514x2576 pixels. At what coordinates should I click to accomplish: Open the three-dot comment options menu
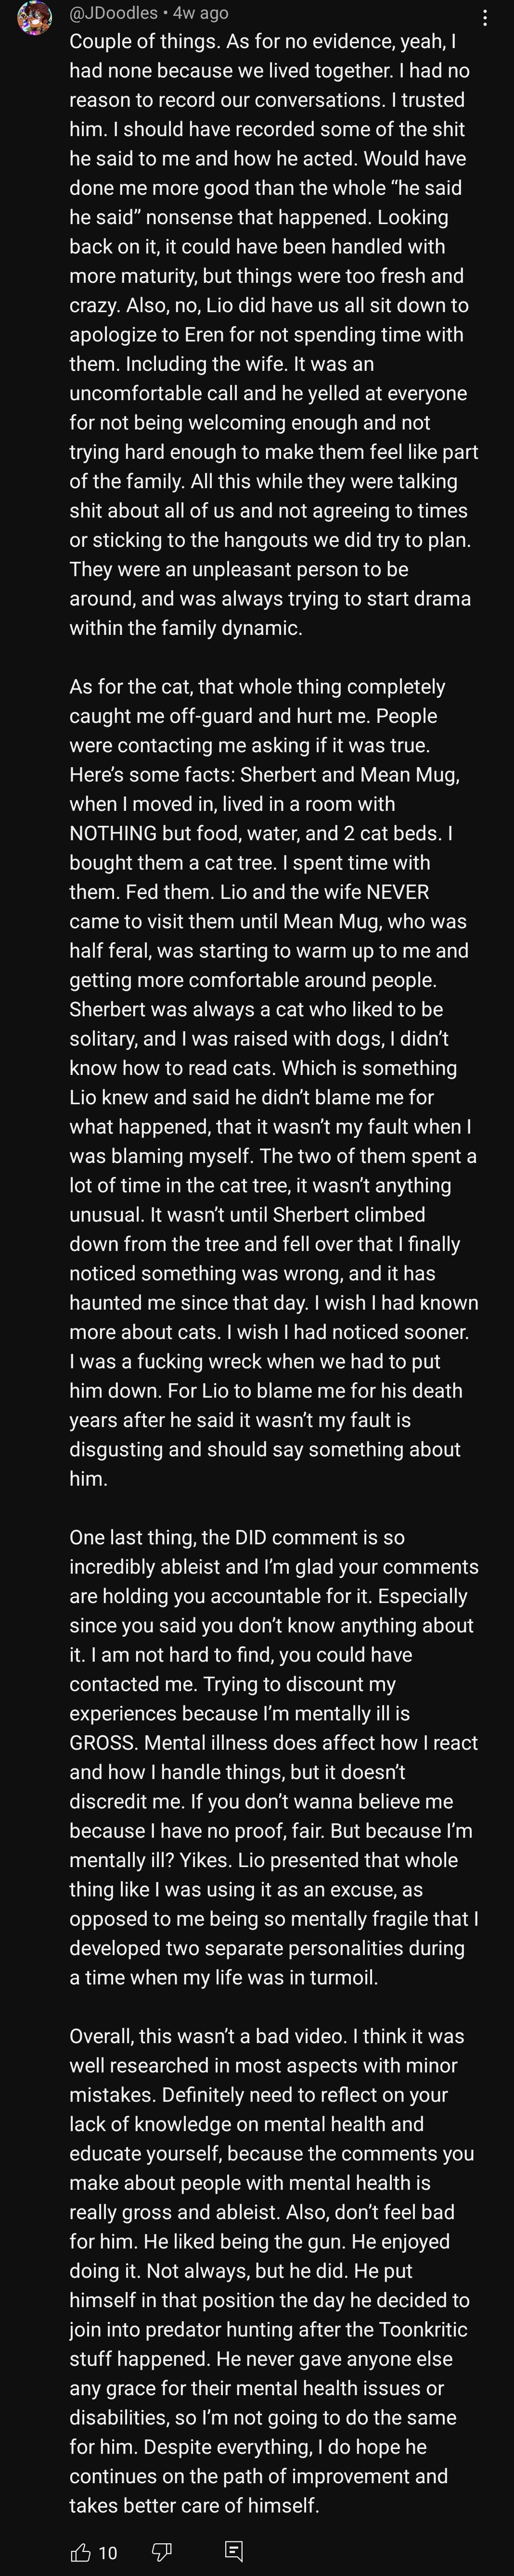[x=485, y=18]
